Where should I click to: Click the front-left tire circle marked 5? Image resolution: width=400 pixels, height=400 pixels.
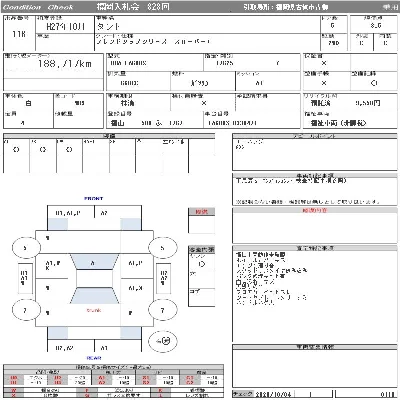26,248
